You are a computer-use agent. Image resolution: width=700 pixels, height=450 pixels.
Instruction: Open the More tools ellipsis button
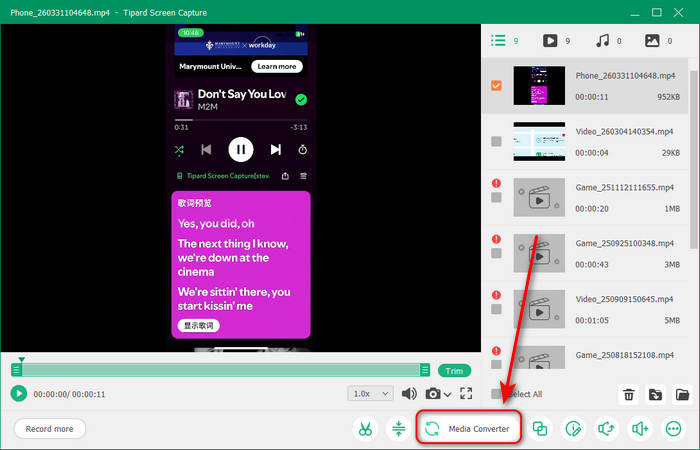(x=673, y=429)
